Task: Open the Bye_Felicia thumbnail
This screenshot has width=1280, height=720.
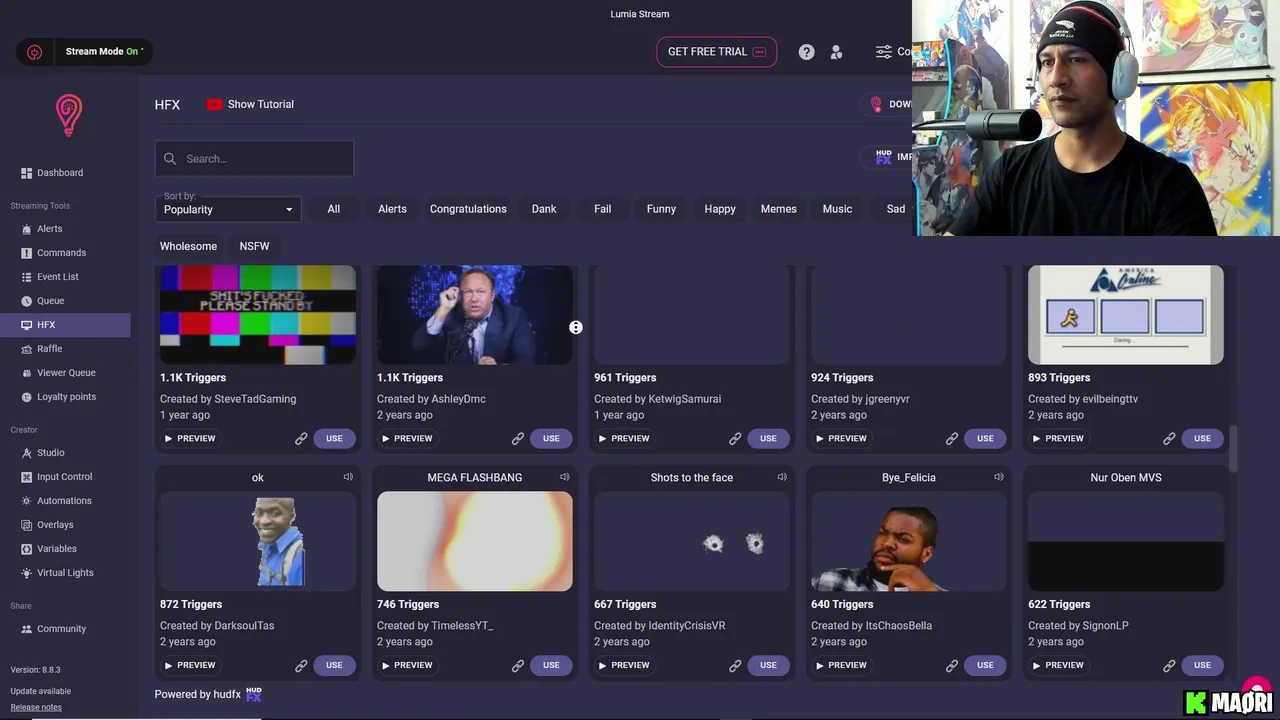Action: point(909,541)
